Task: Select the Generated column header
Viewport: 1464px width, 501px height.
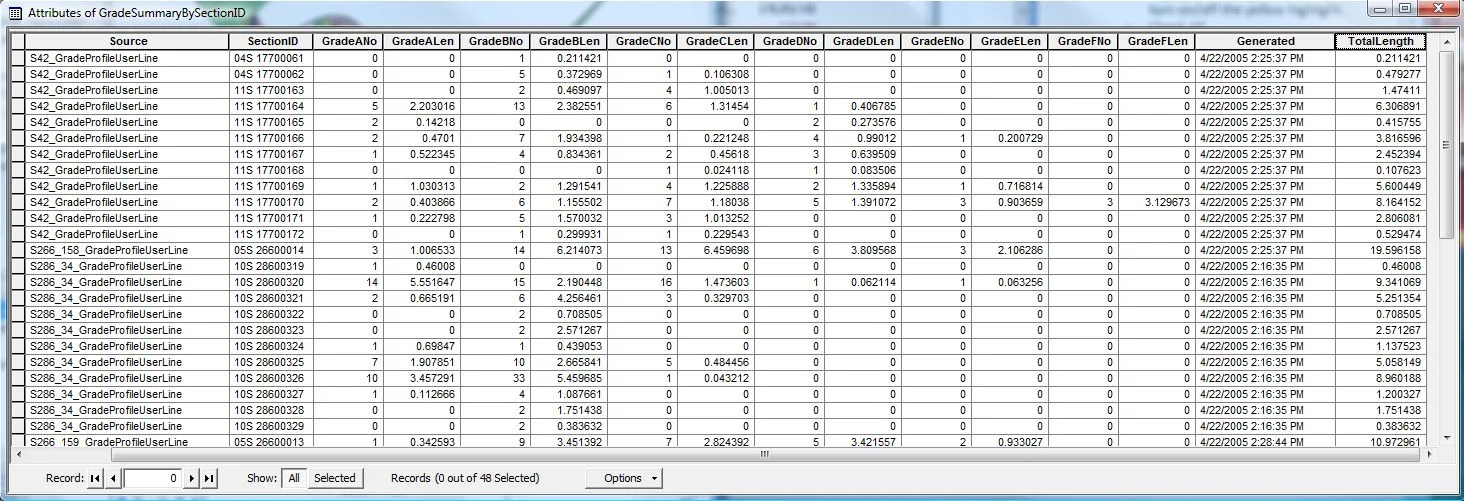Action: pos(1265,41)
